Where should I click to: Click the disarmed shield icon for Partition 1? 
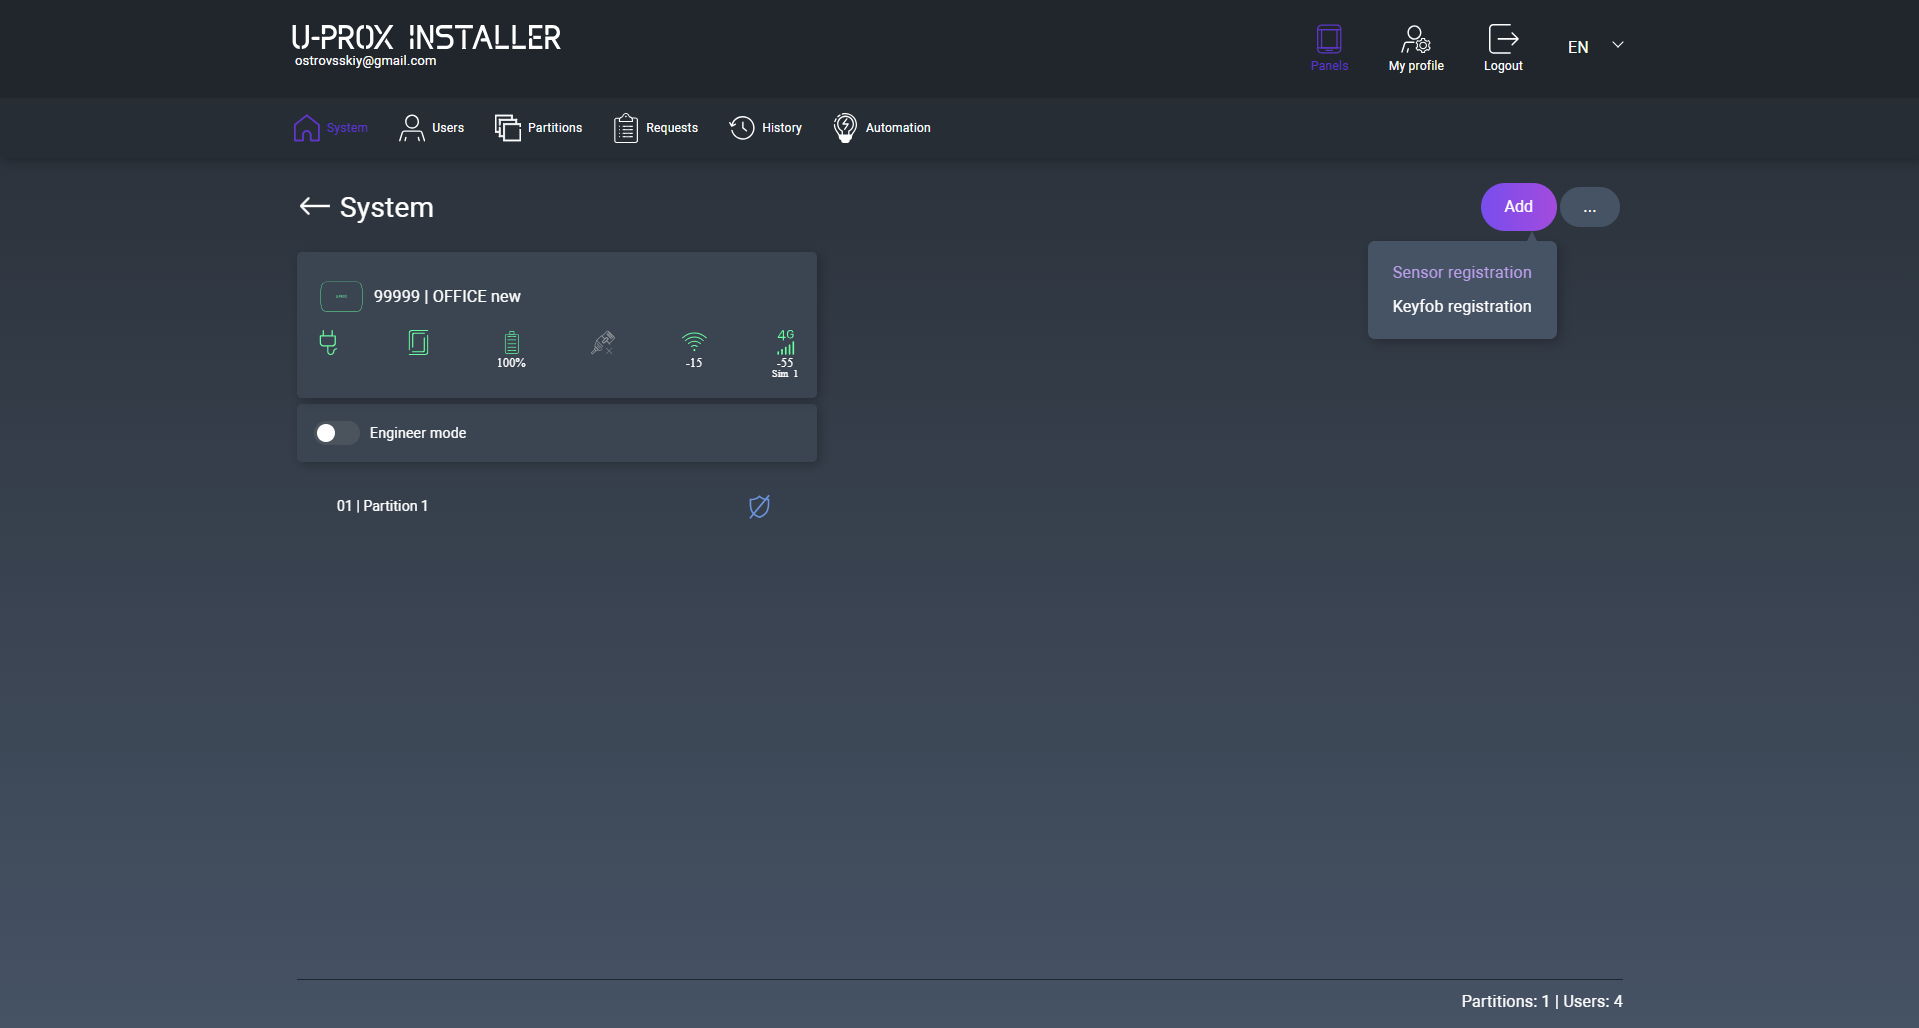coord(759,507)
